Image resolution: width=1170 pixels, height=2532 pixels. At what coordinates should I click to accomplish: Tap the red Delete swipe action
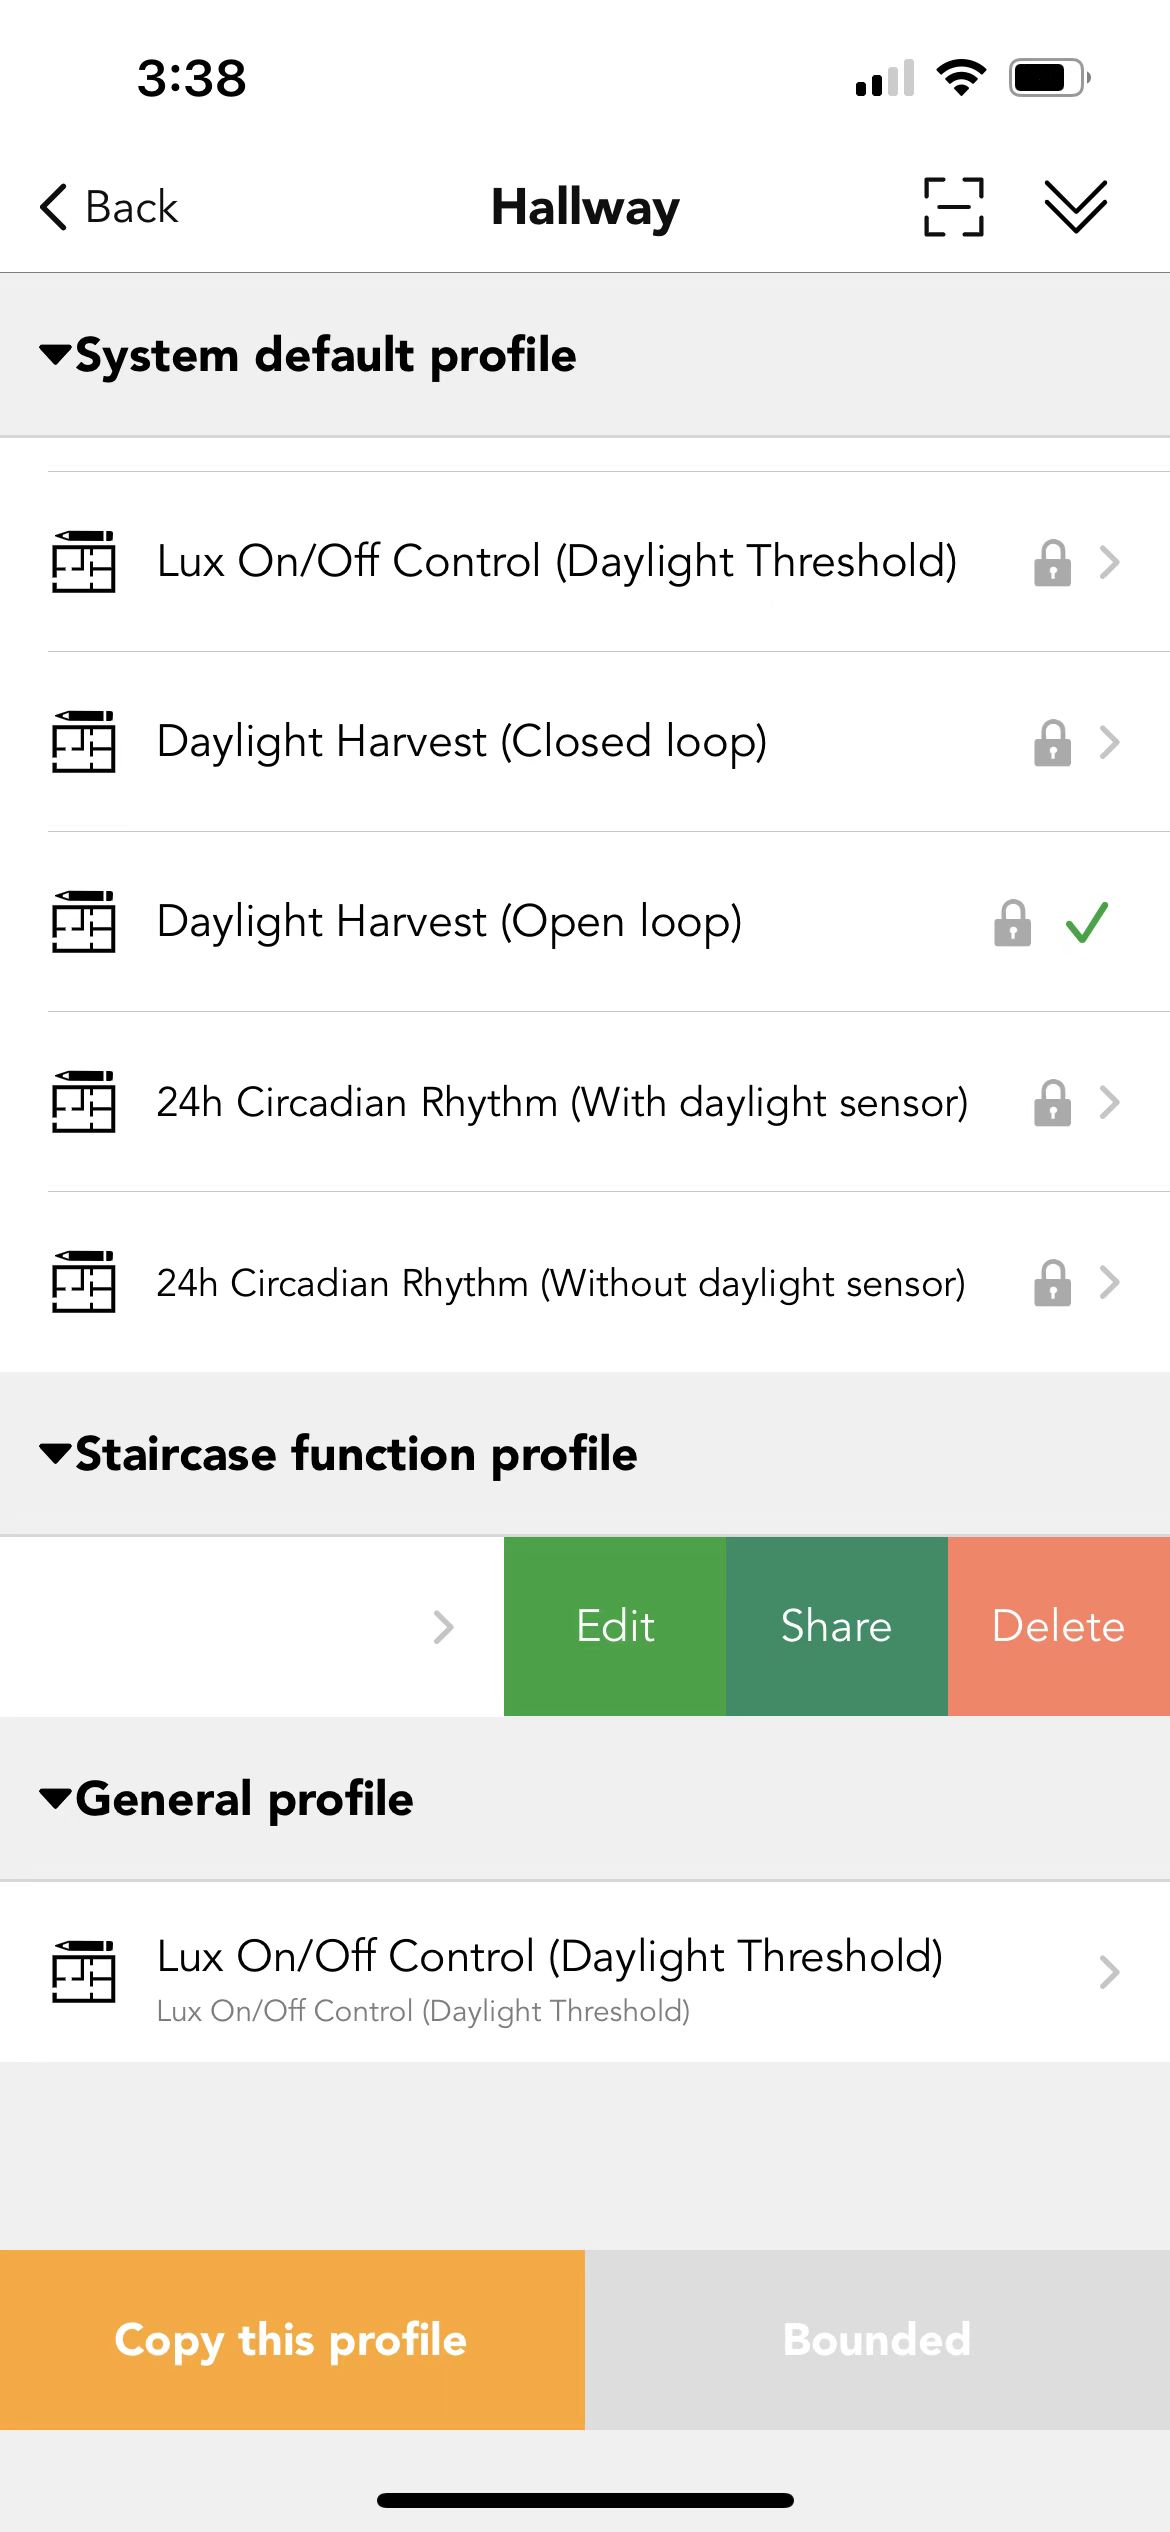click(x=1059, y=1627)
